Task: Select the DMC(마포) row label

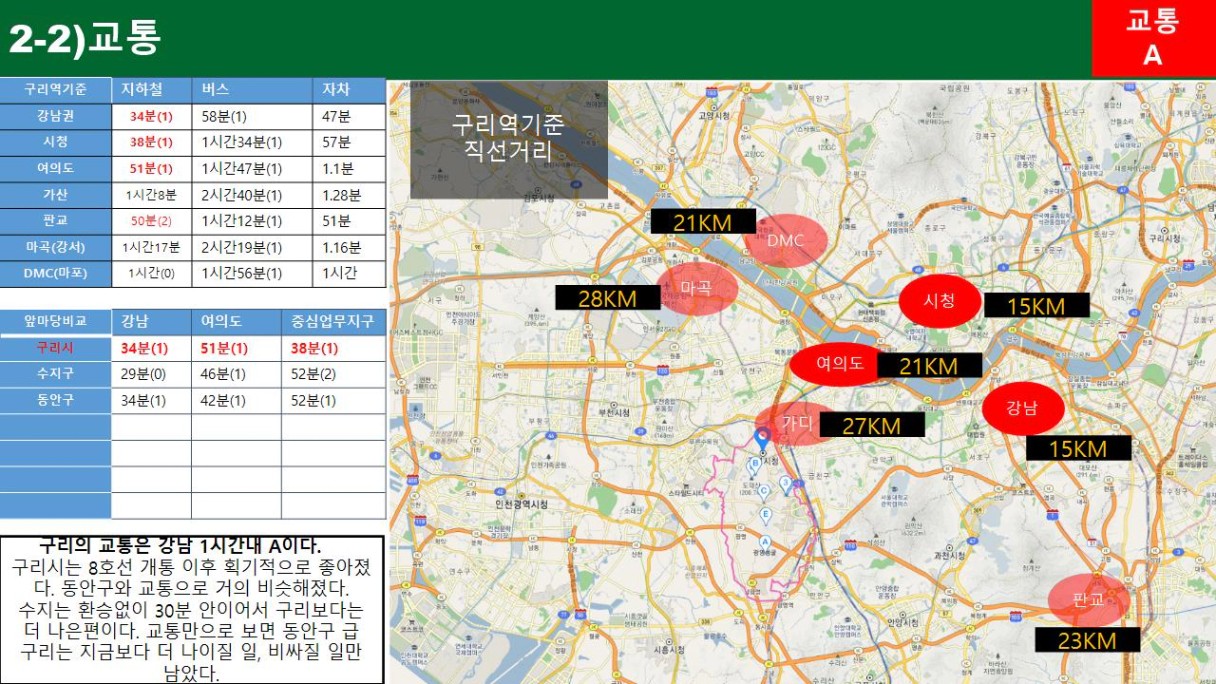Action: coord(55,273)
